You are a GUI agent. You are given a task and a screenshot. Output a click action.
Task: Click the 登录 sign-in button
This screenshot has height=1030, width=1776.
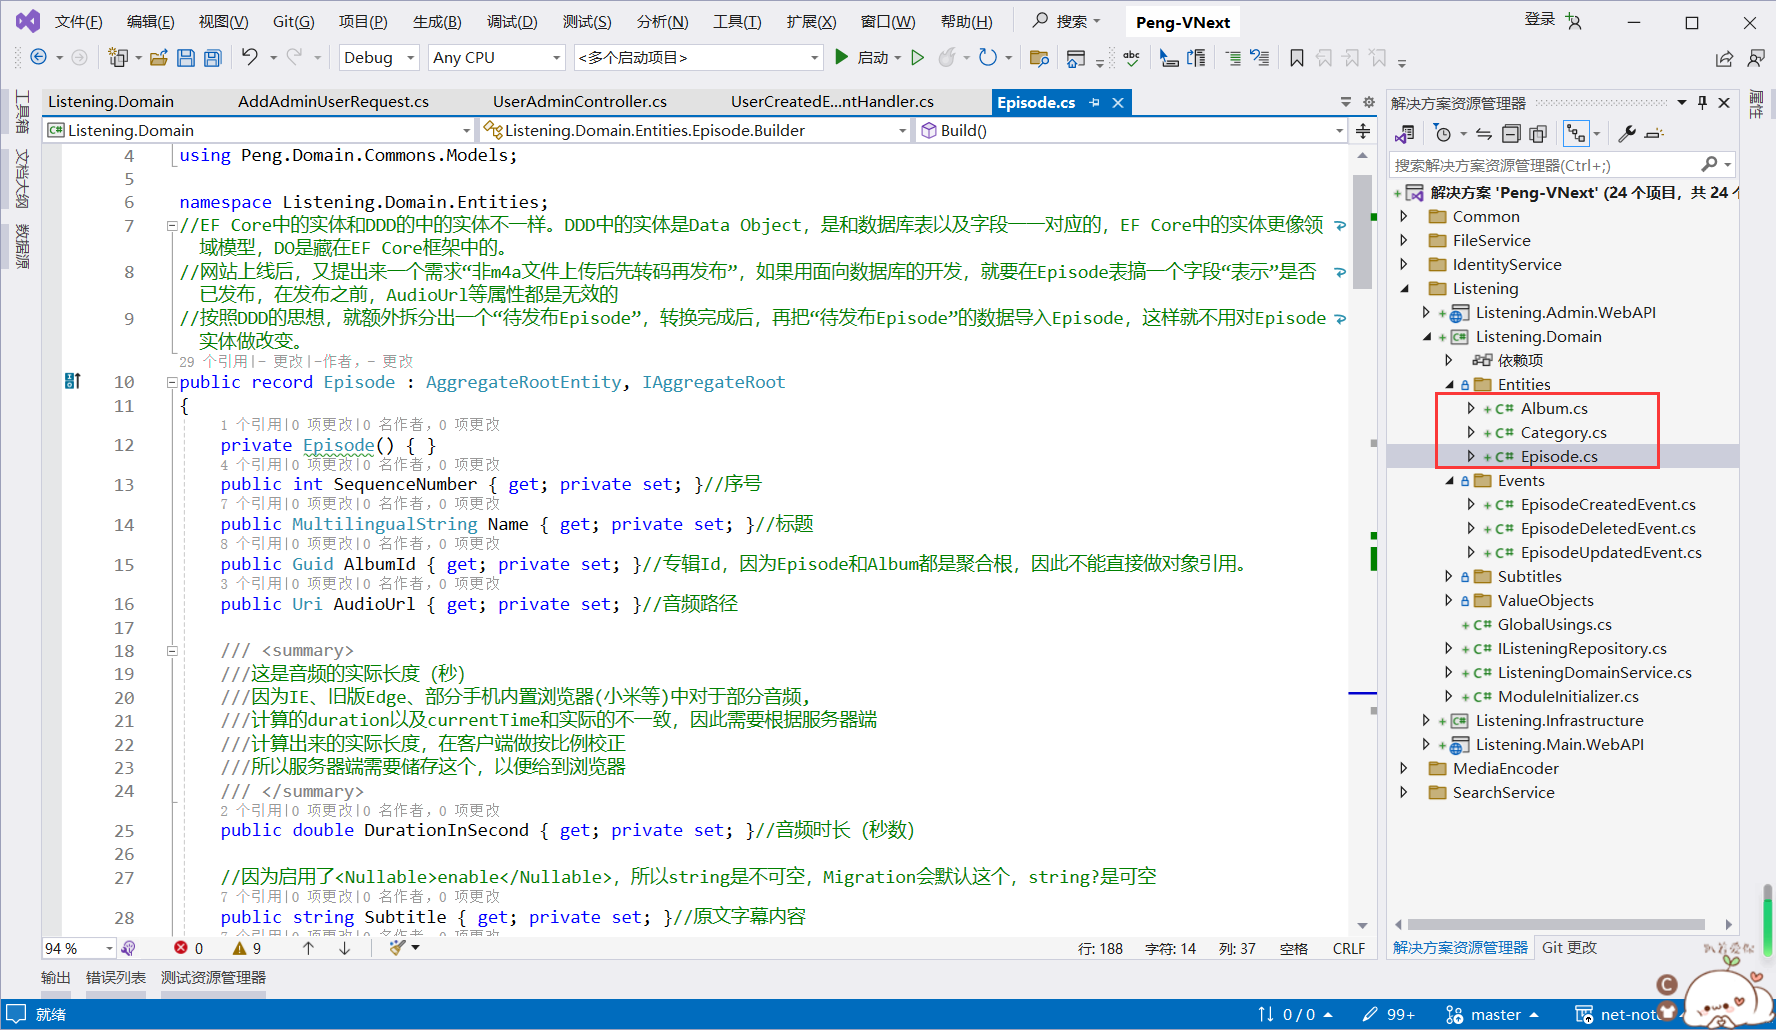tap(1539, 19)
